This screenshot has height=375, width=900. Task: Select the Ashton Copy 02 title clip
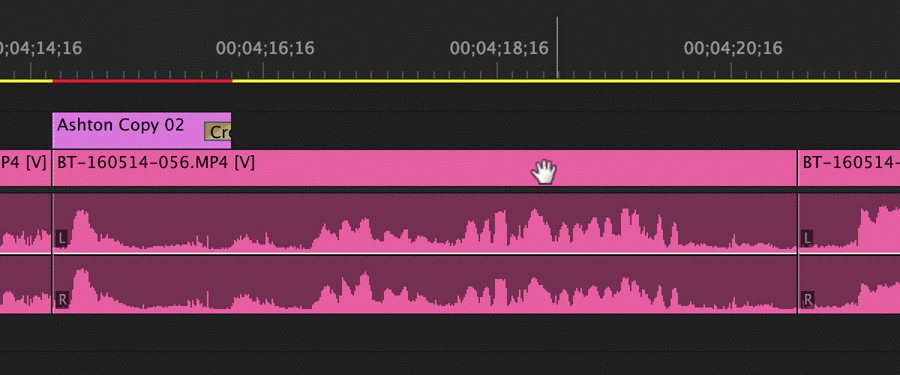coord(129,130)
